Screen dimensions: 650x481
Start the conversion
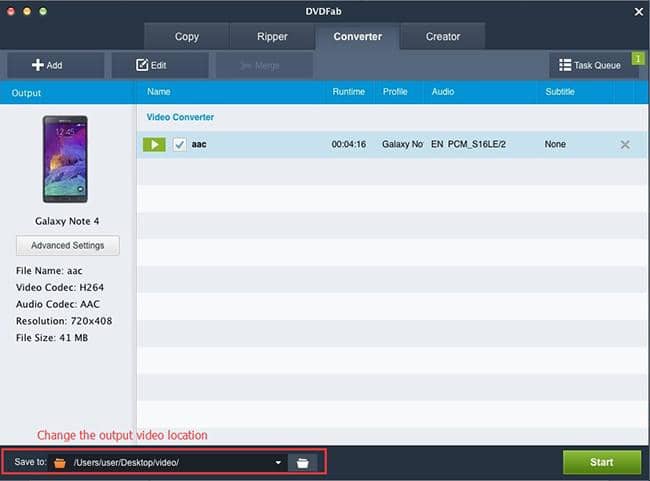pyautogui.click(x=601, y=462)
